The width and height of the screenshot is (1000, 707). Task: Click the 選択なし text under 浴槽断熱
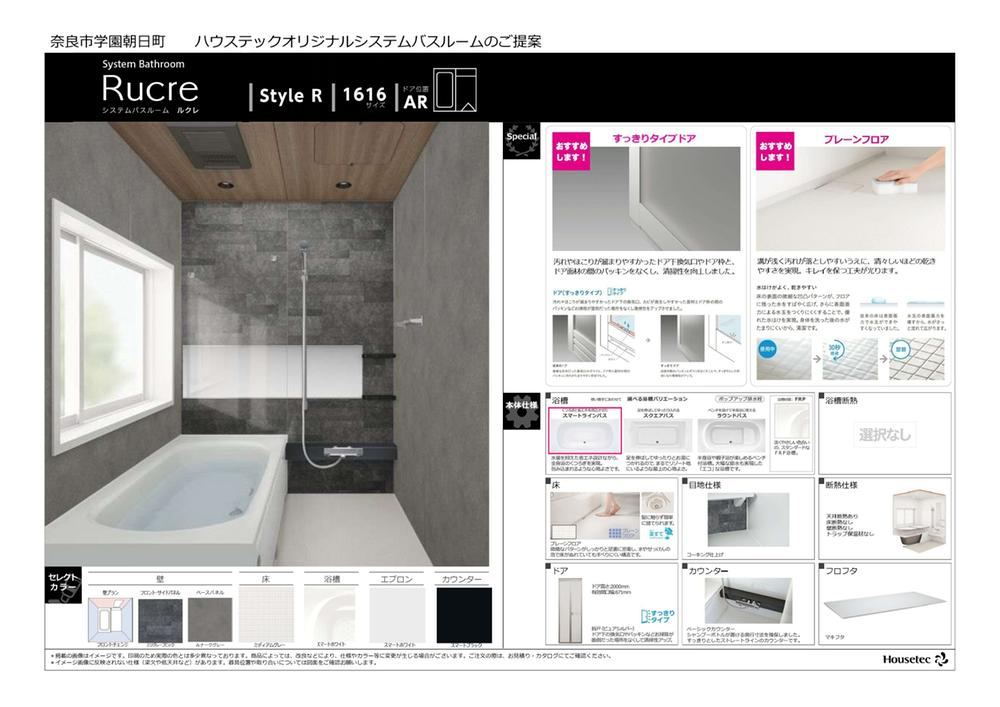[x=884, y=435]
